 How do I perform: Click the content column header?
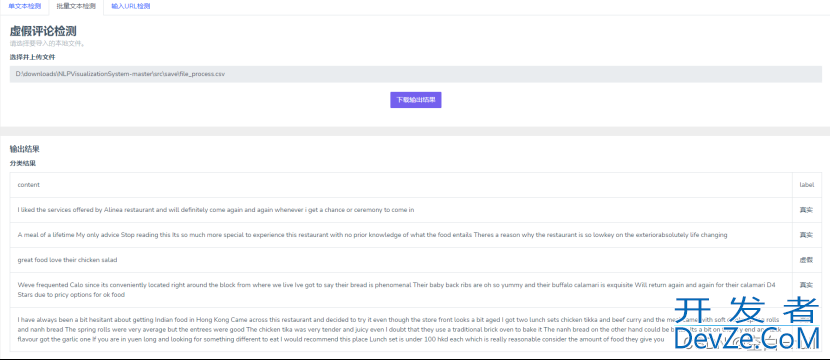point(29,185)
